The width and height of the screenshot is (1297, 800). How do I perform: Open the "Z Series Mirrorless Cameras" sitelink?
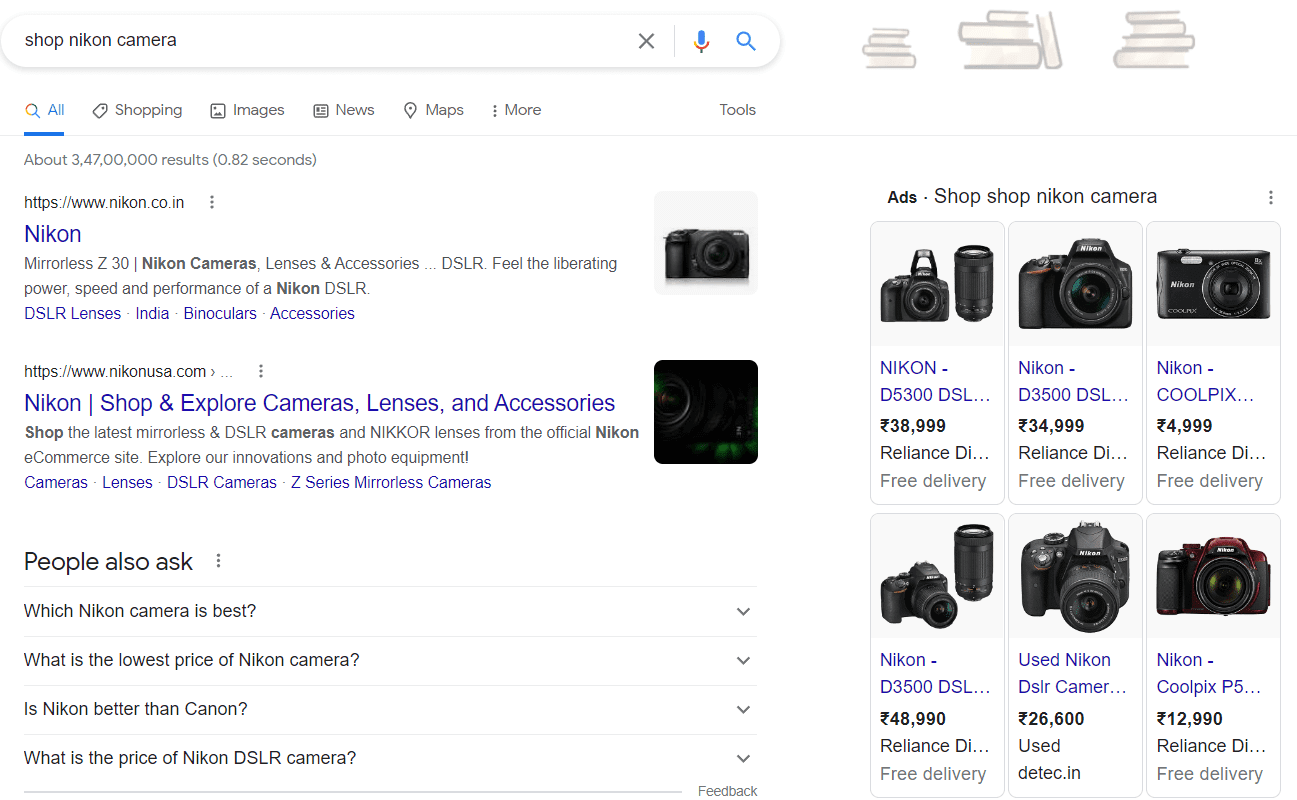[391, 482]
